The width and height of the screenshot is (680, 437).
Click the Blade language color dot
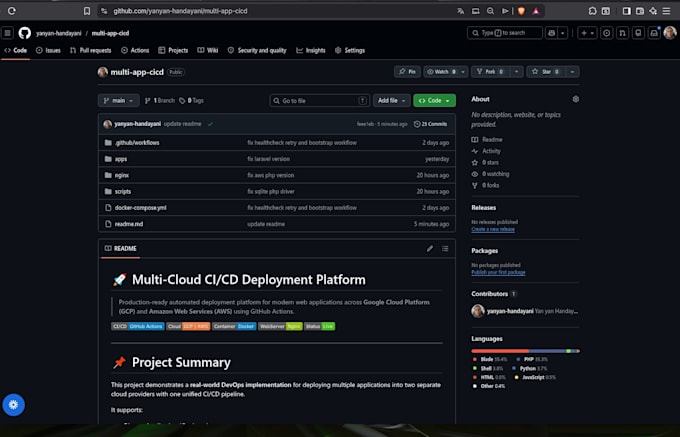point(475,359)
